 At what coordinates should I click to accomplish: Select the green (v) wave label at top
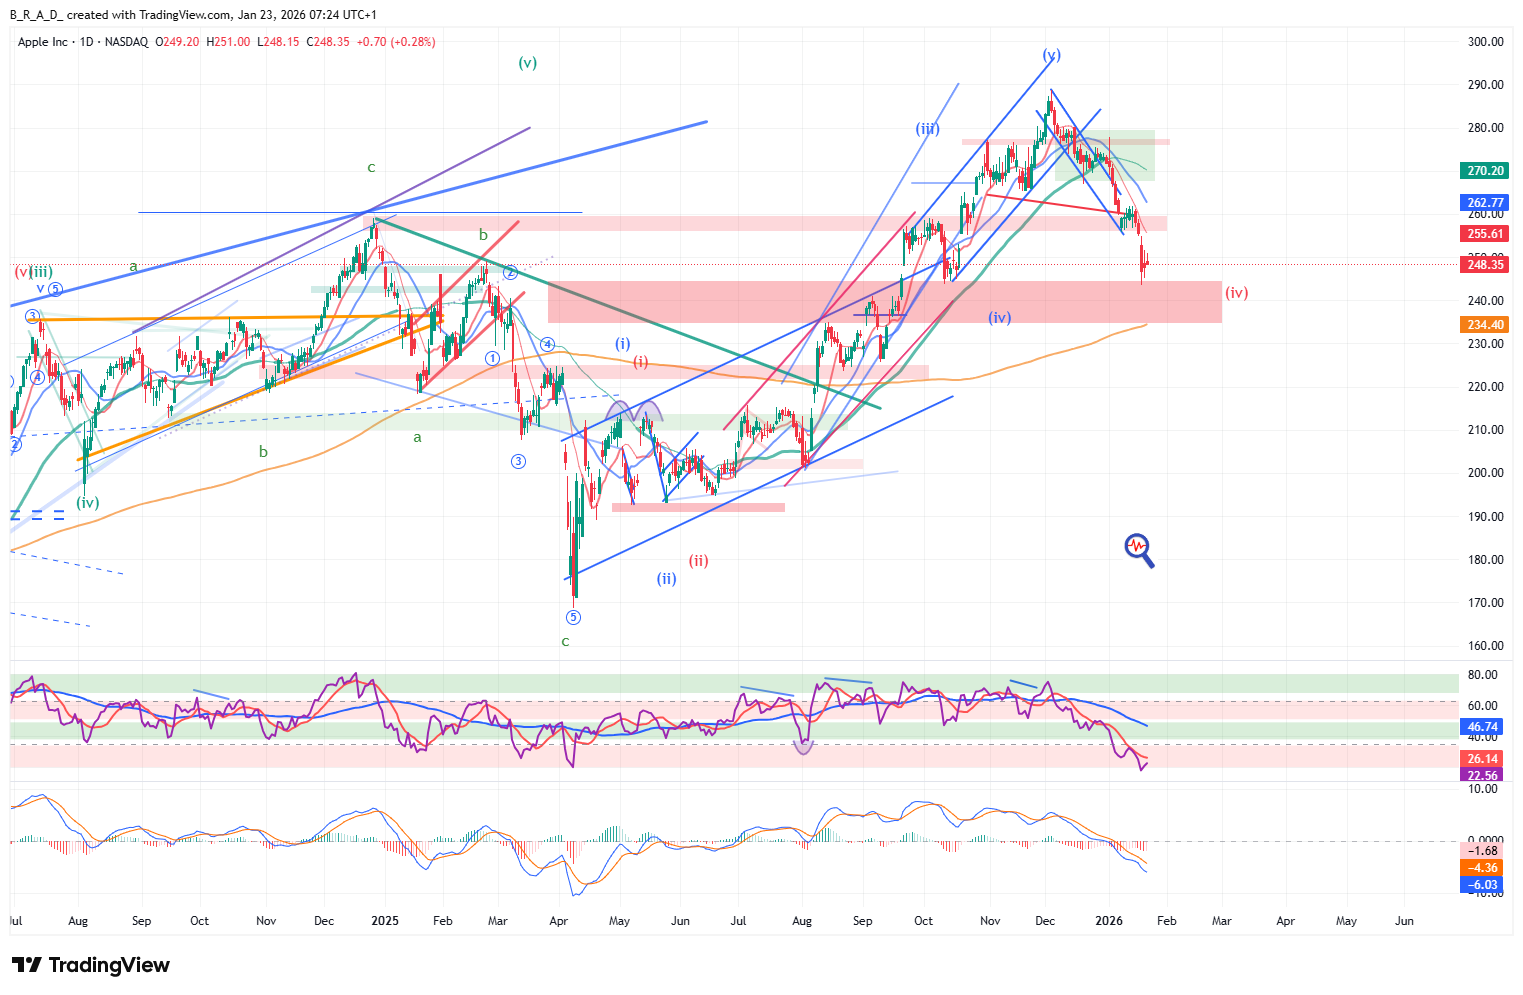pyautogui.click(x=527, y=63)
